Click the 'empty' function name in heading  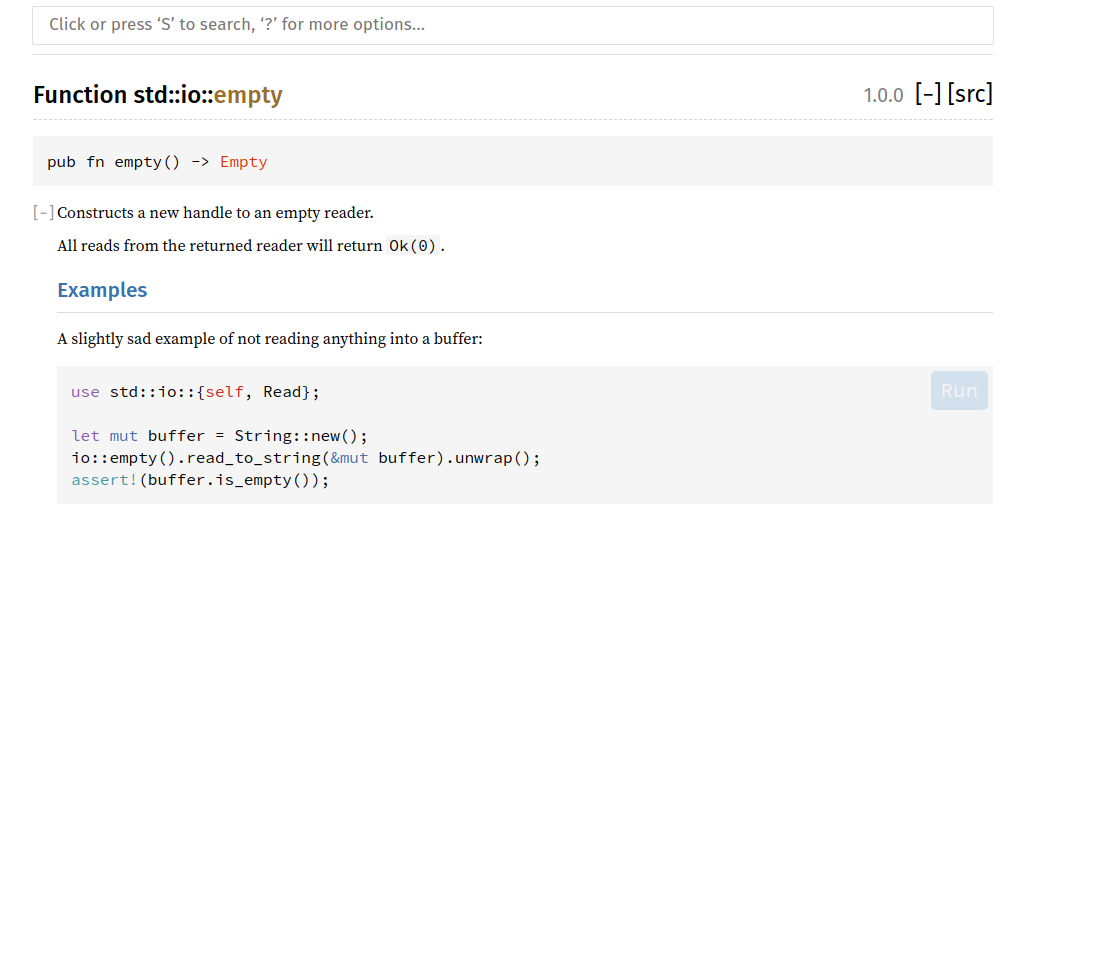point(248,95)
